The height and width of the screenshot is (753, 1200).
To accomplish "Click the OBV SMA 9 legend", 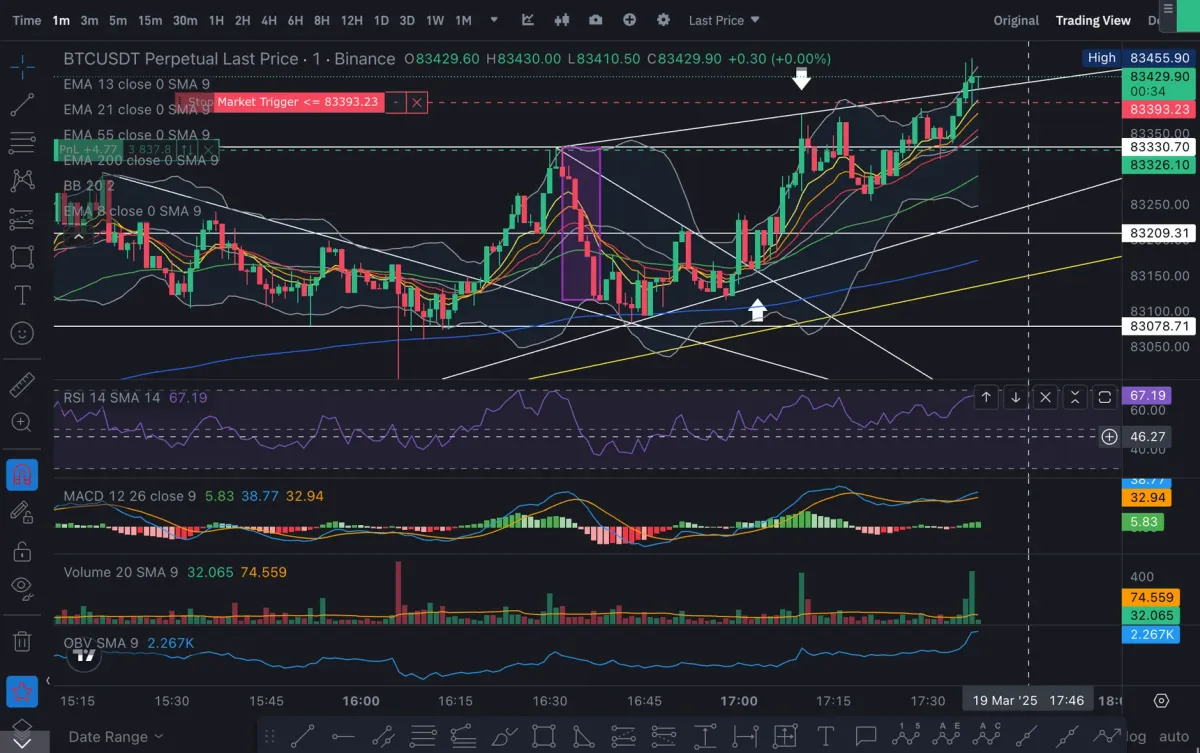I will pos(100,642).
